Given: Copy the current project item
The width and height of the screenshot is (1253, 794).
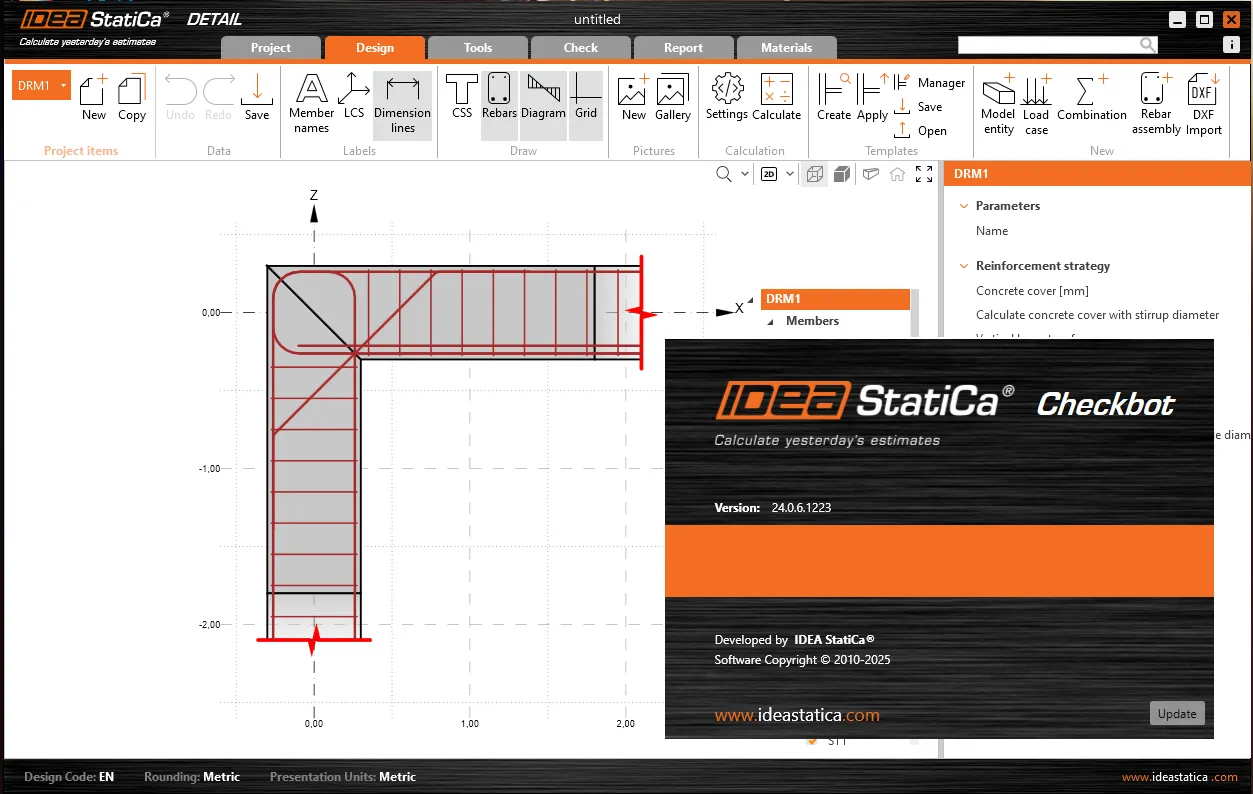Looking at the screenshot, I should 132,98.
